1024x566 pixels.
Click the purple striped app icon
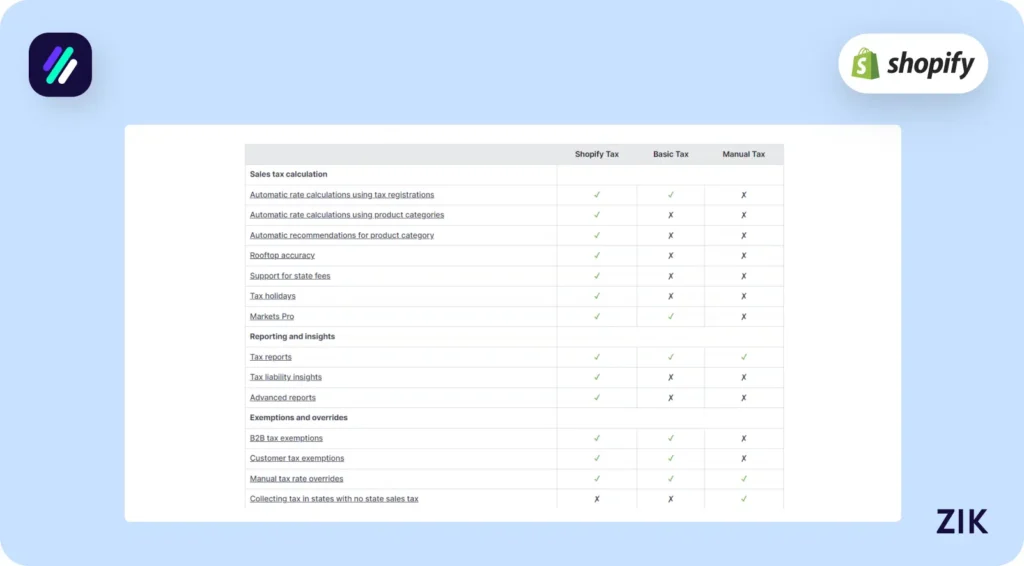(x=60, y=65)
